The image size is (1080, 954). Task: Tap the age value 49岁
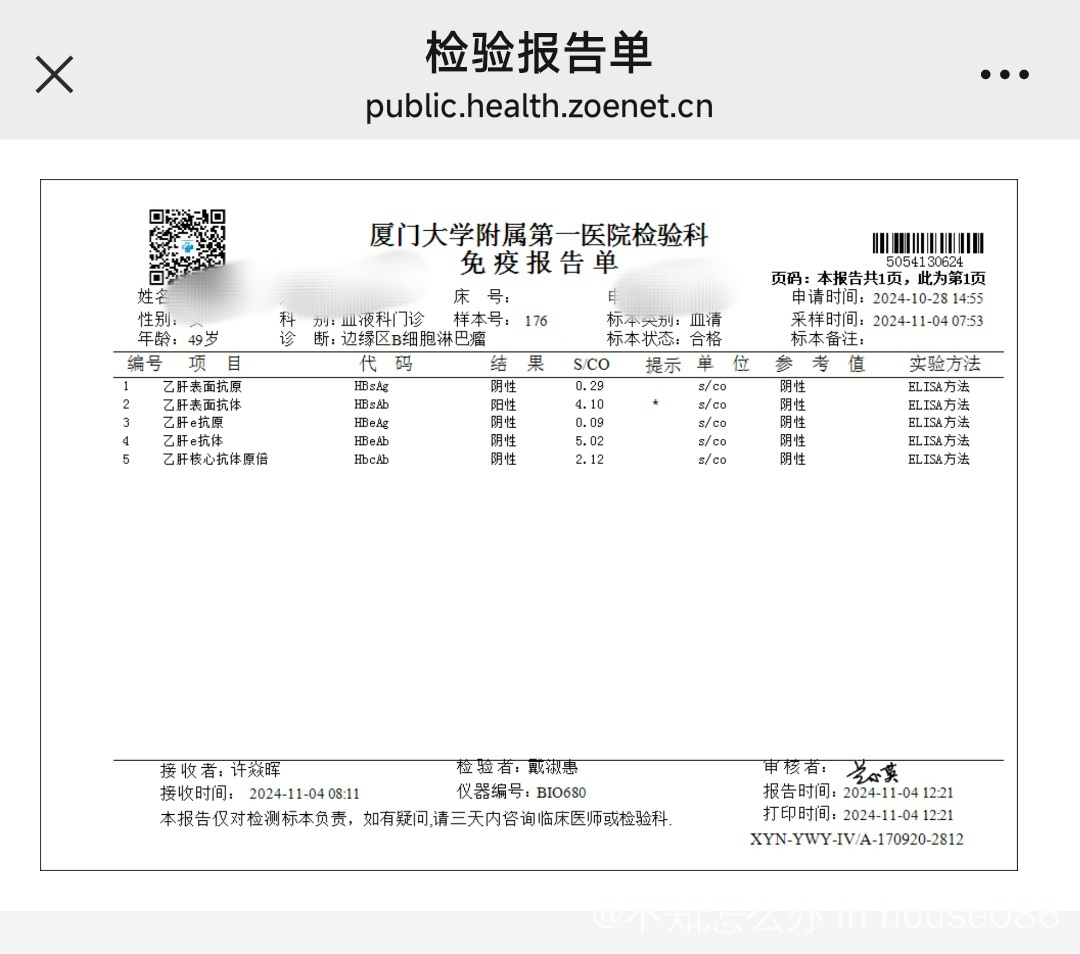tap(203, 340)
